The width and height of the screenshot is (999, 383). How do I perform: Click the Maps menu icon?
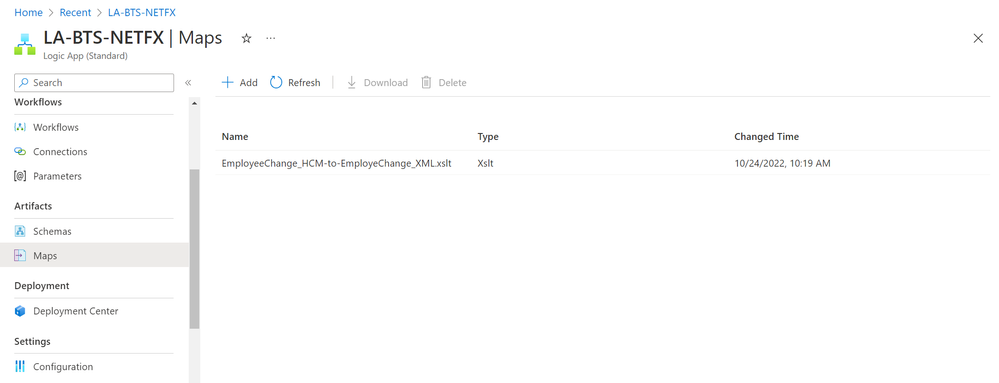click(20, 256)
